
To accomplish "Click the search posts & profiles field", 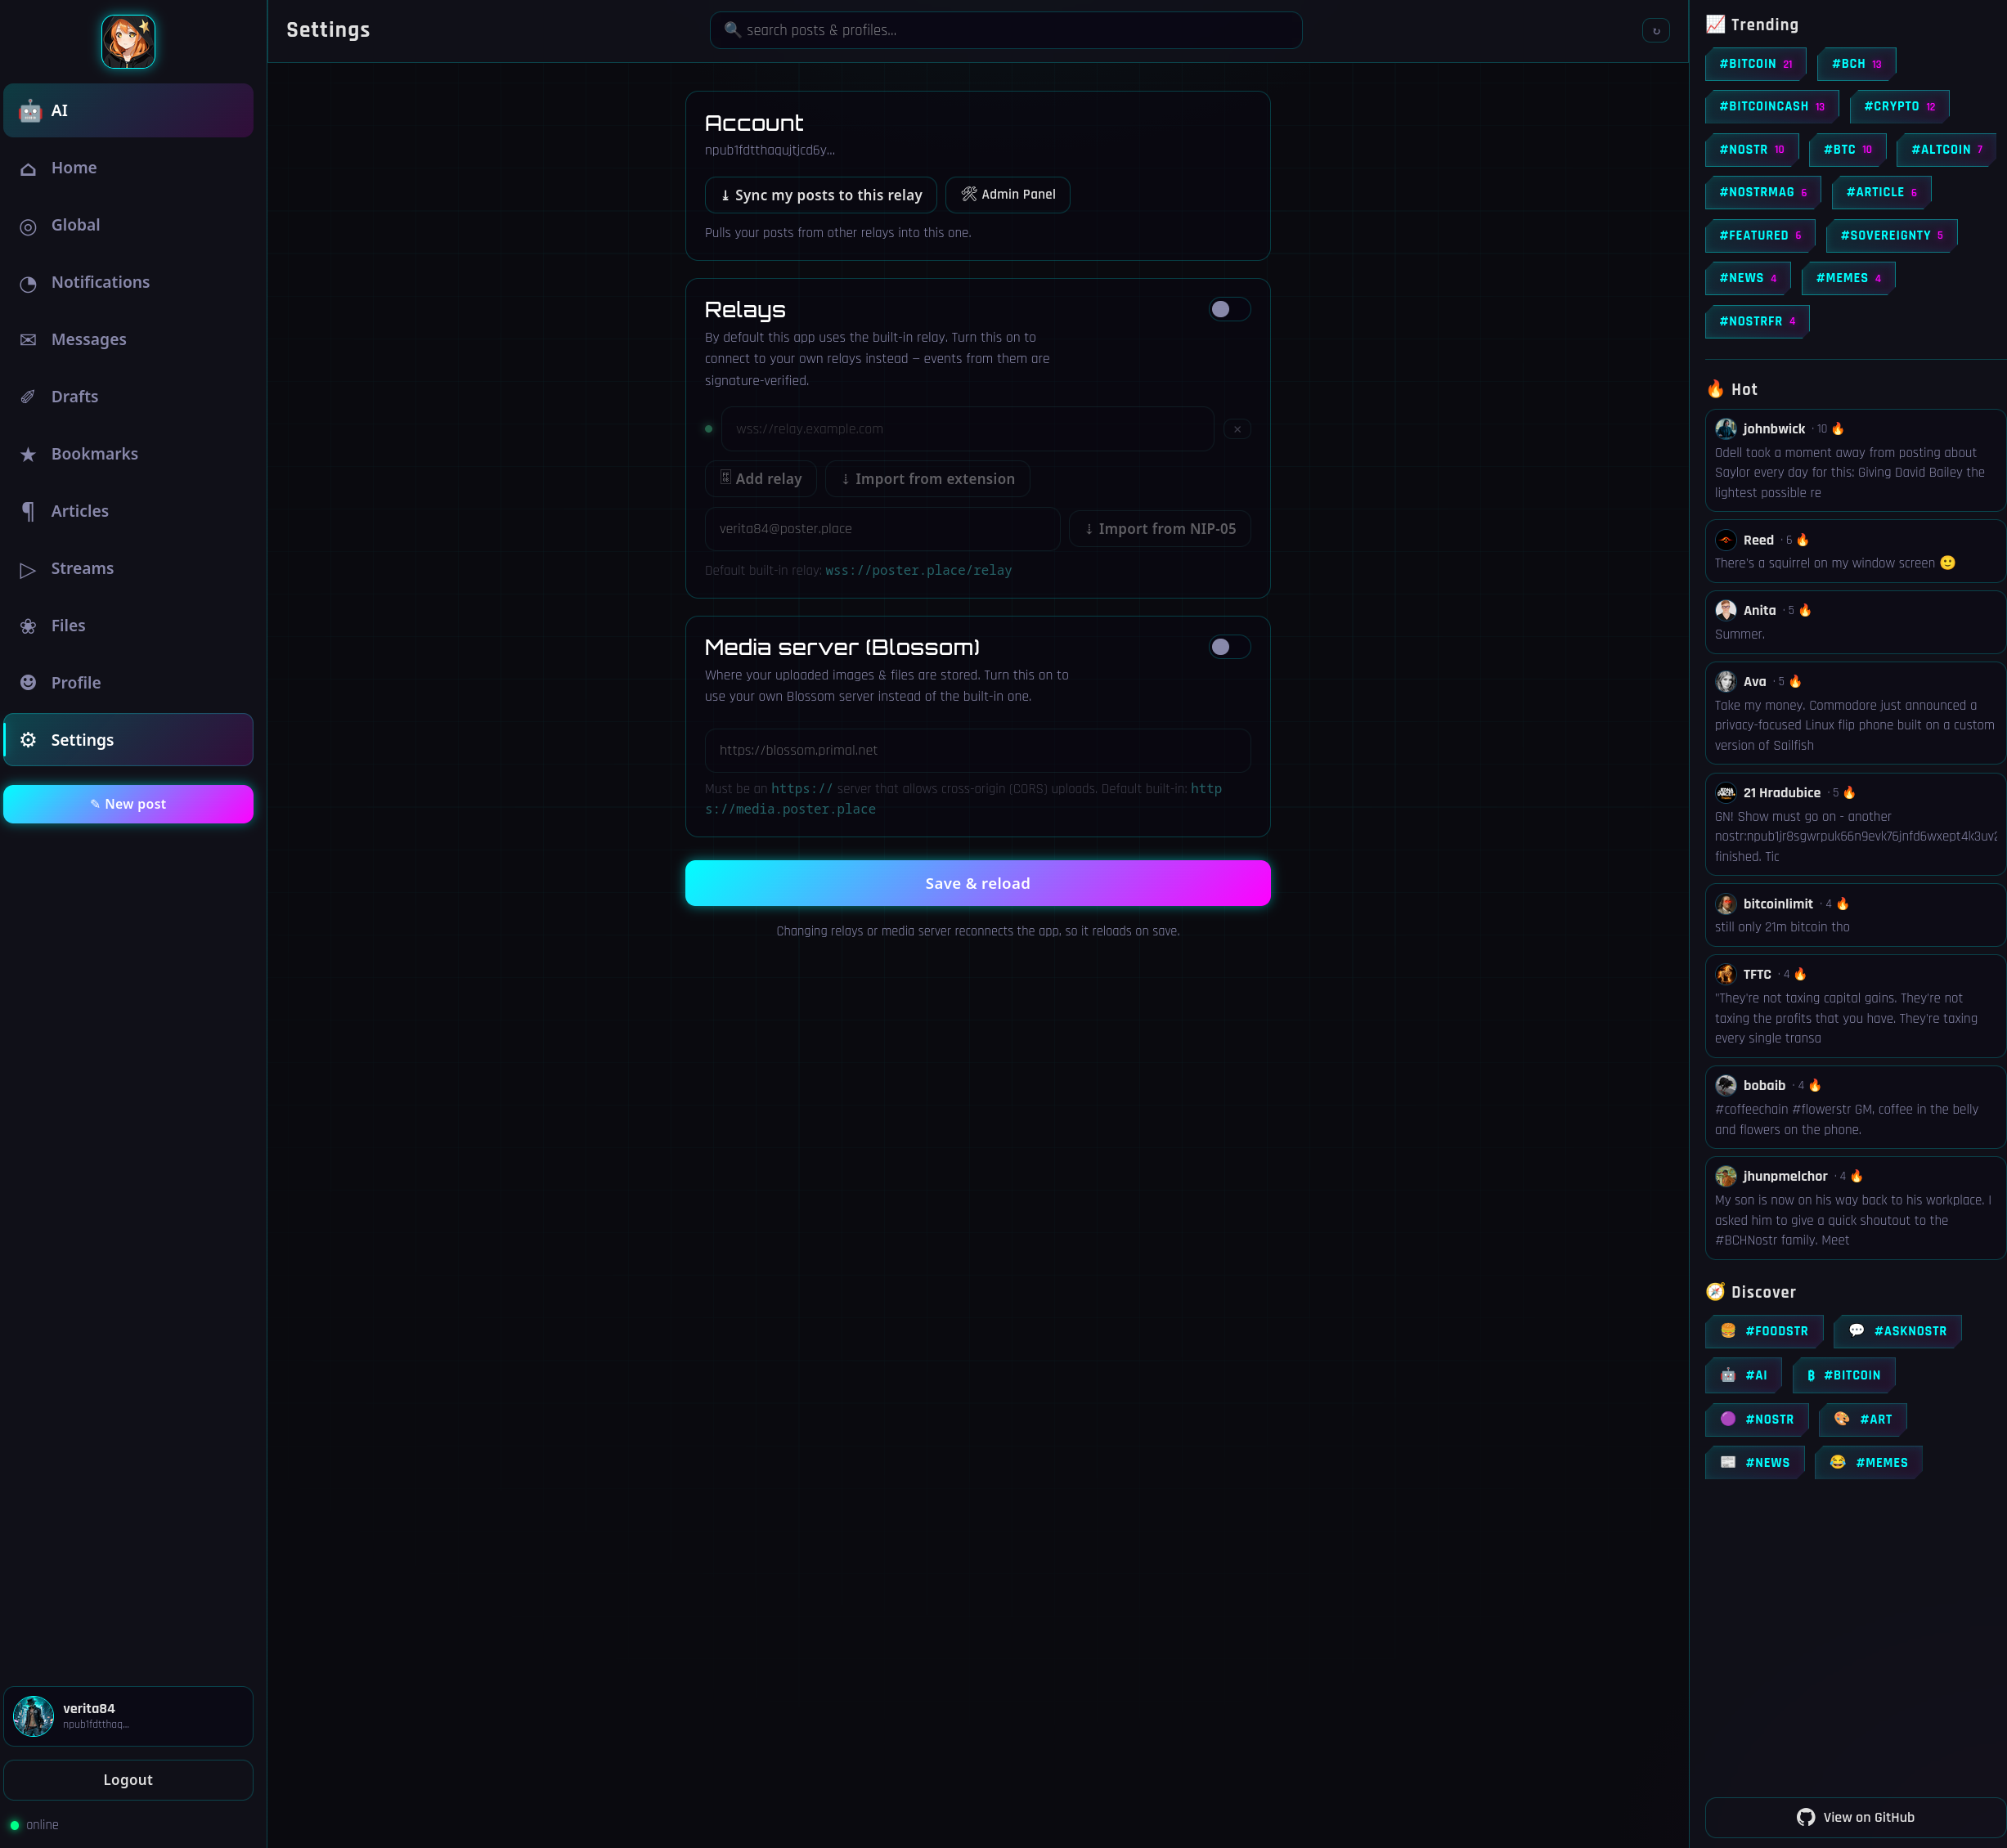I will coord(1005,30).
